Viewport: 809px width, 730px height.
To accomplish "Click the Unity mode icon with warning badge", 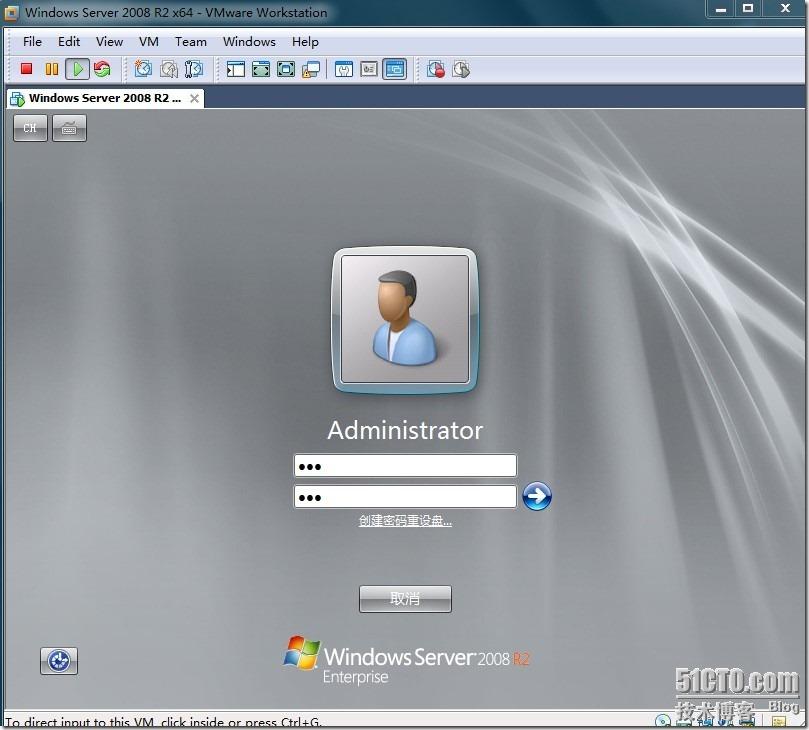I will click(x=311, y=69).
